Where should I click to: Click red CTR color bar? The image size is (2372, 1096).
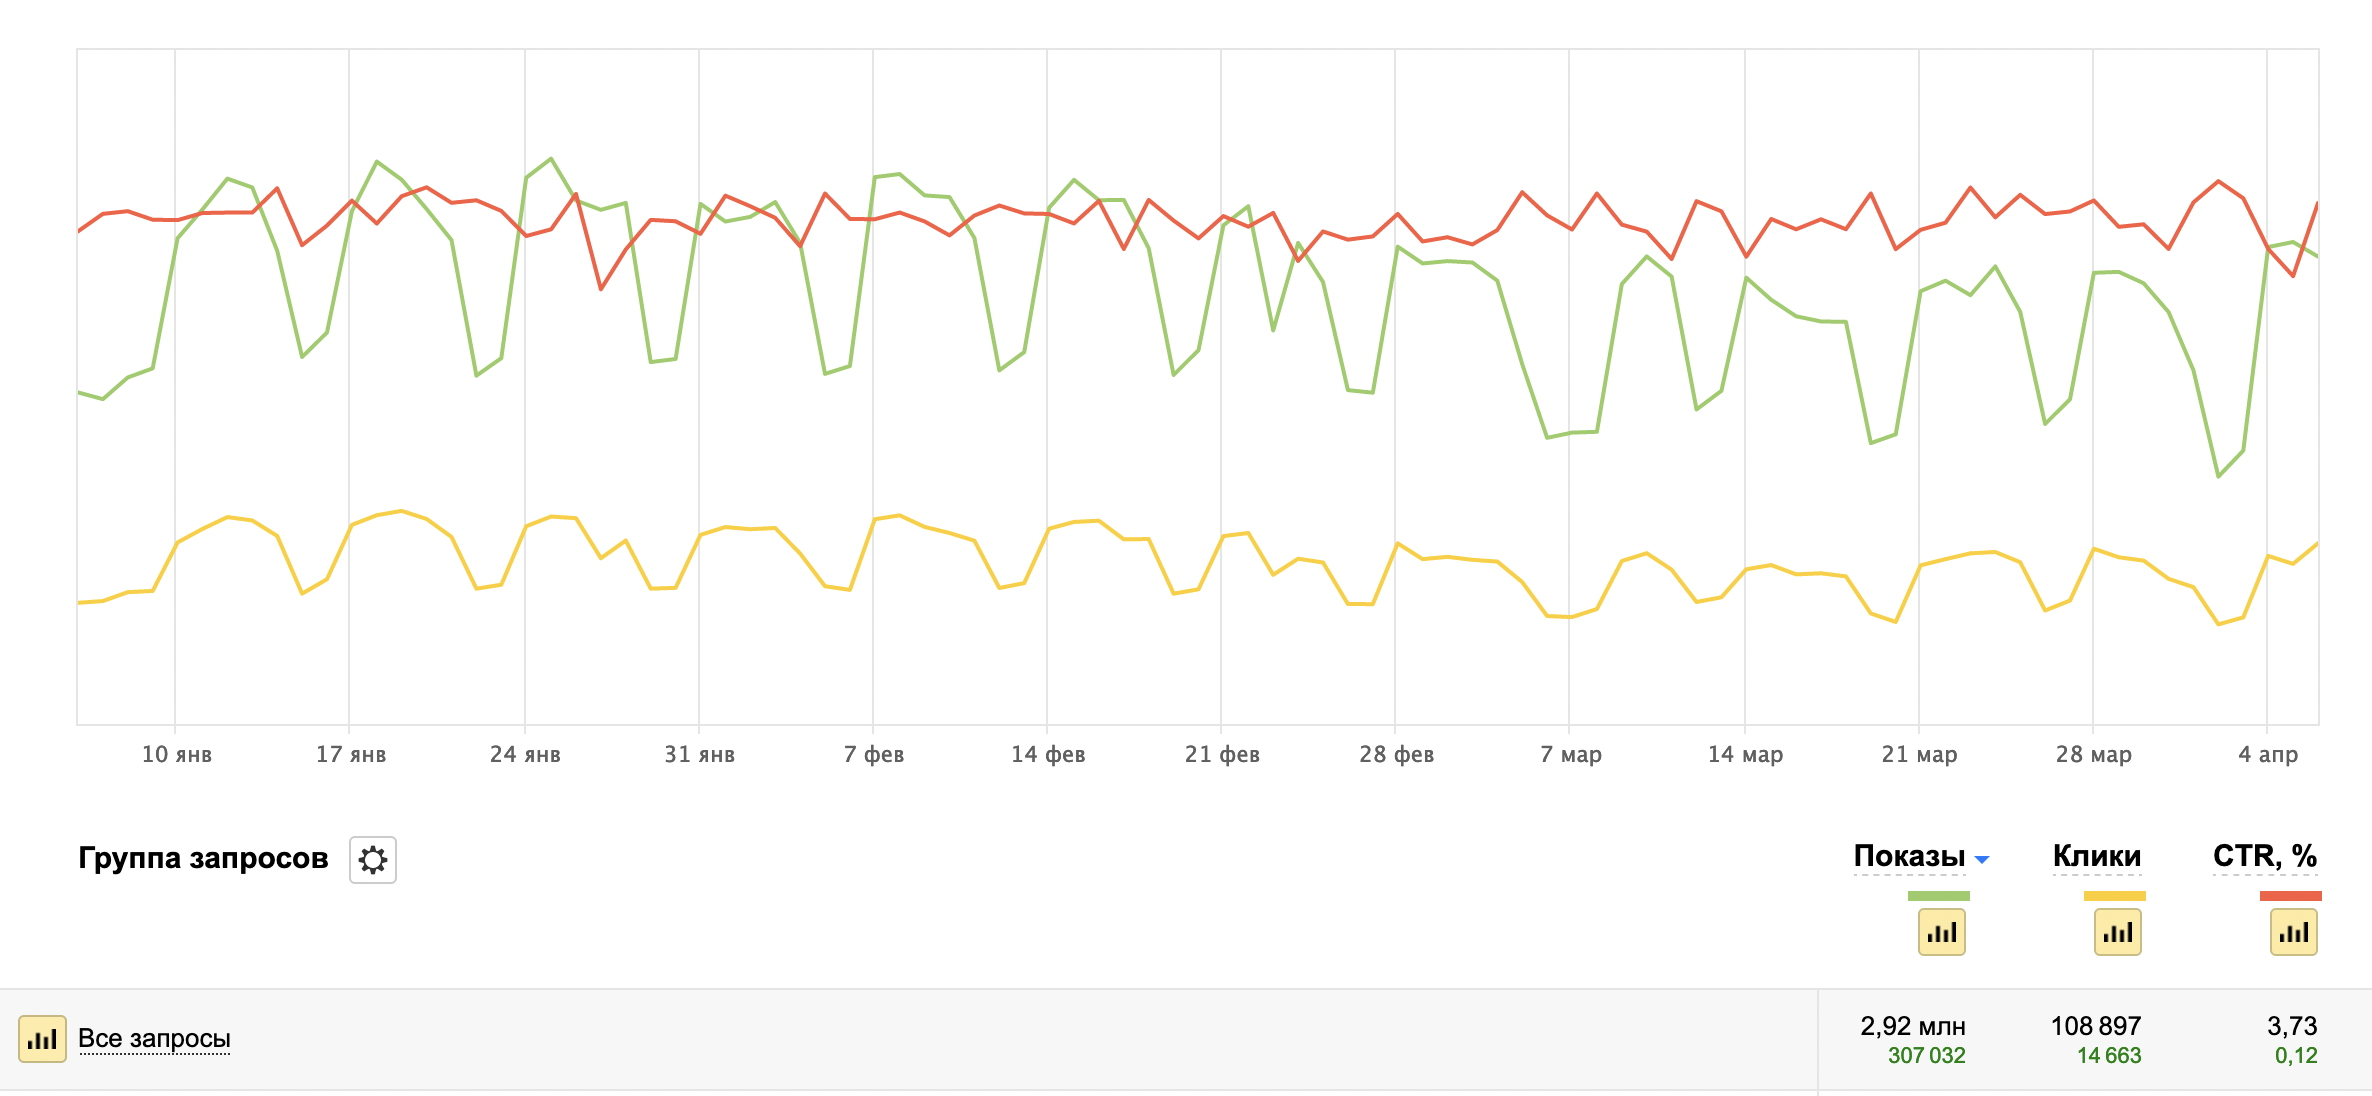tap(2290, 896)
